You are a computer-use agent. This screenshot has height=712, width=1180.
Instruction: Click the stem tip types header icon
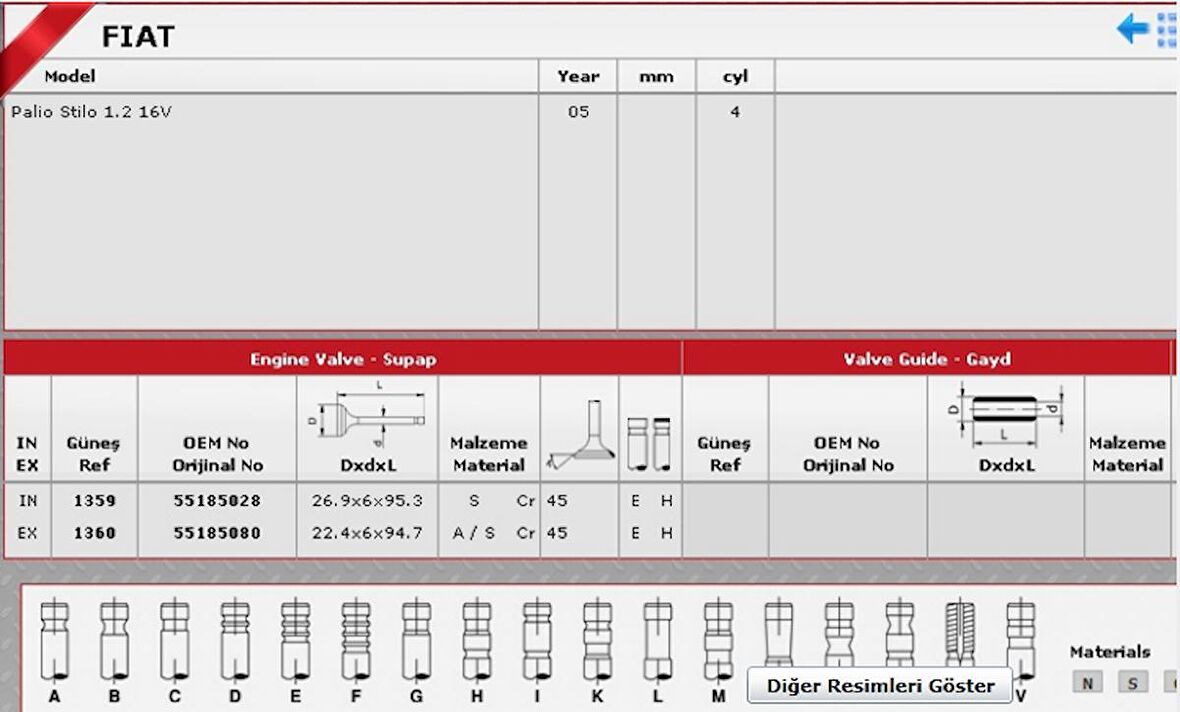pyautogui.click(x=649, y=444)
